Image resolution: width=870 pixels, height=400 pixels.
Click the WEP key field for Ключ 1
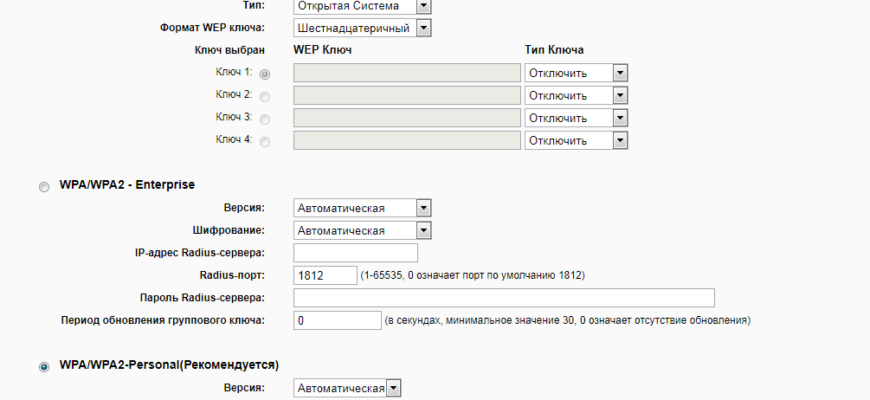click(407, 73)
